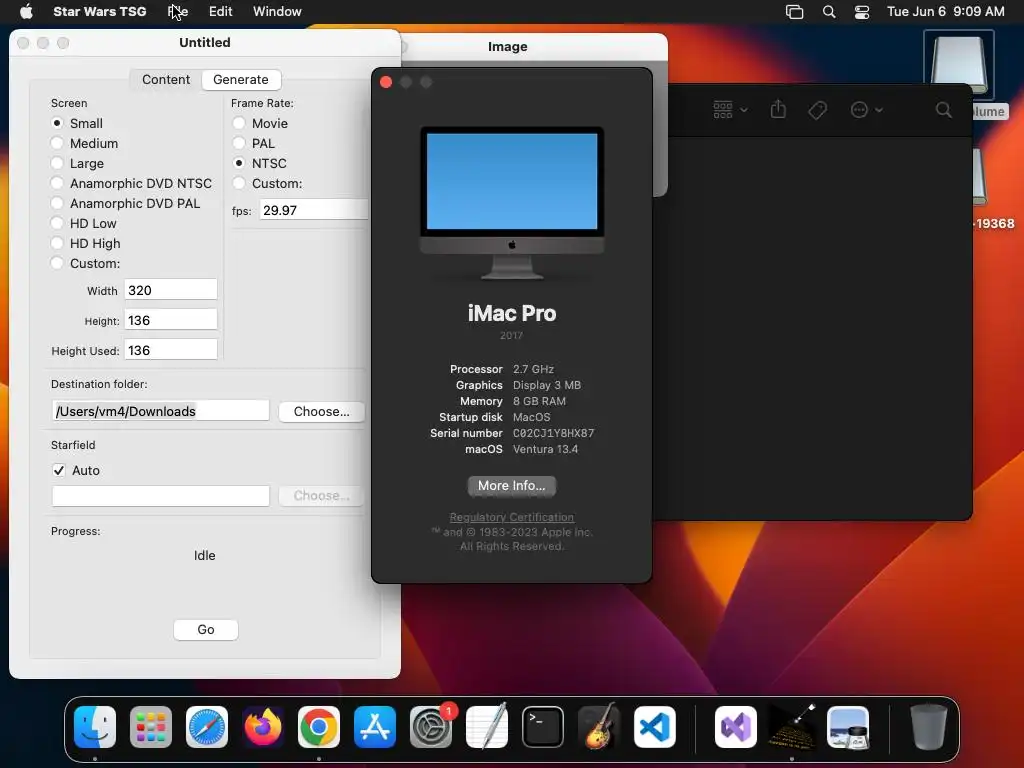1024x768 pixels.
Task: Open the Regulatory Certification link
Action: [511, 517]
